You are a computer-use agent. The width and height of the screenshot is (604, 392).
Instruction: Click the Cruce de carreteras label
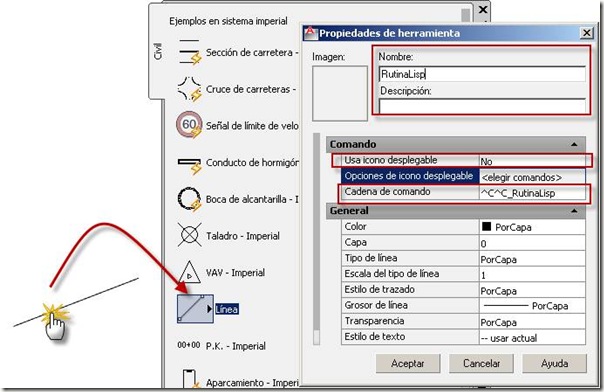pos(251,89)
